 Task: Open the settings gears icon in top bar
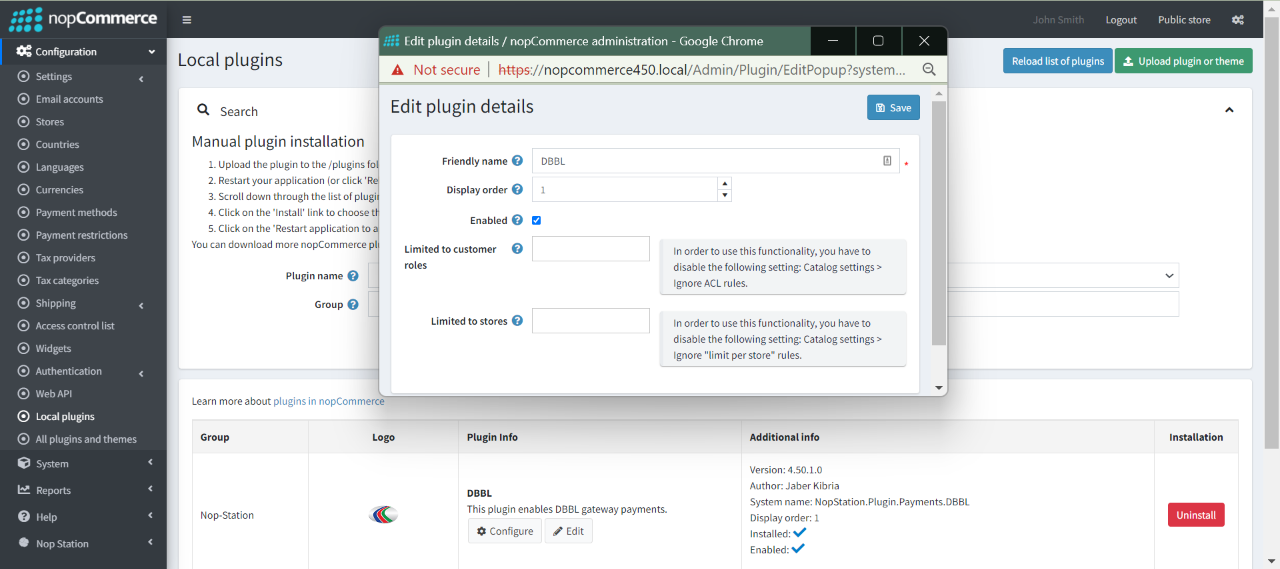(1237, 20)
